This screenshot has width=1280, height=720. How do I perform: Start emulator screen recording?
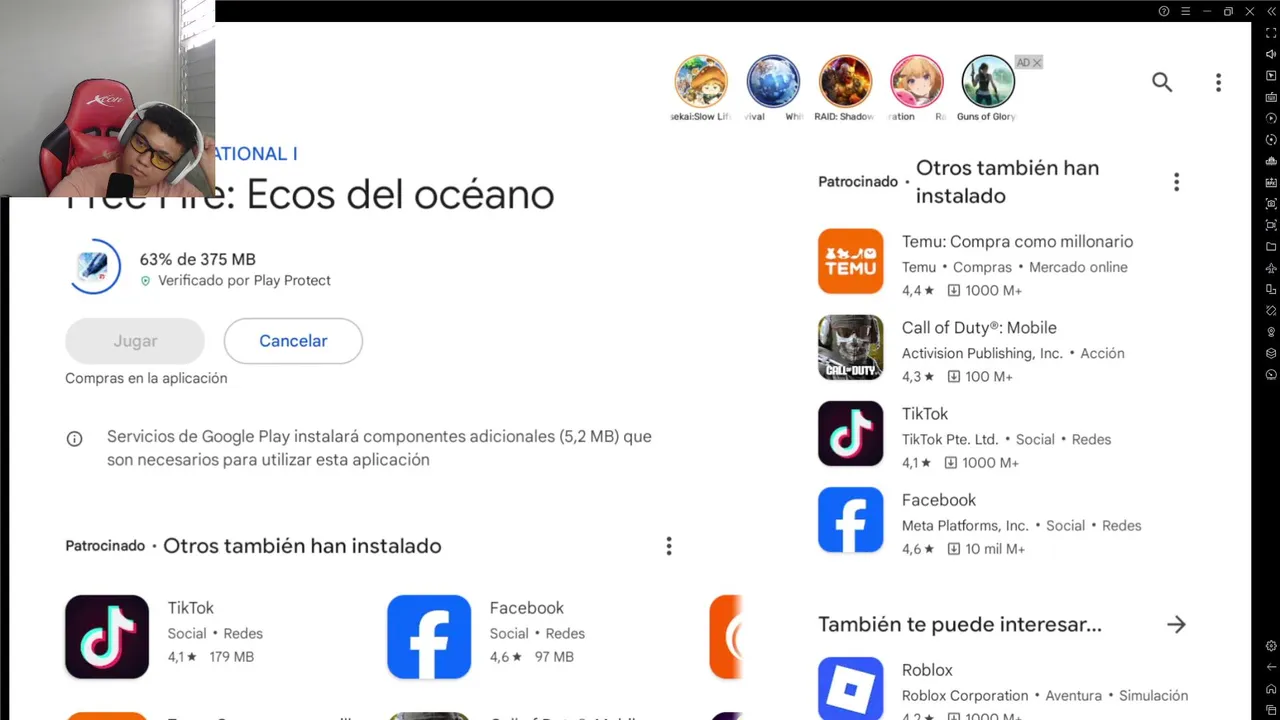[1271, 226]
